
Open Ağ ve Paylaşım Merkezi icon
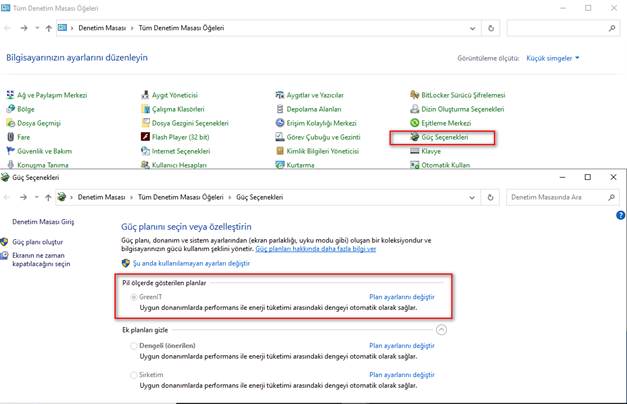click(45, 95)
